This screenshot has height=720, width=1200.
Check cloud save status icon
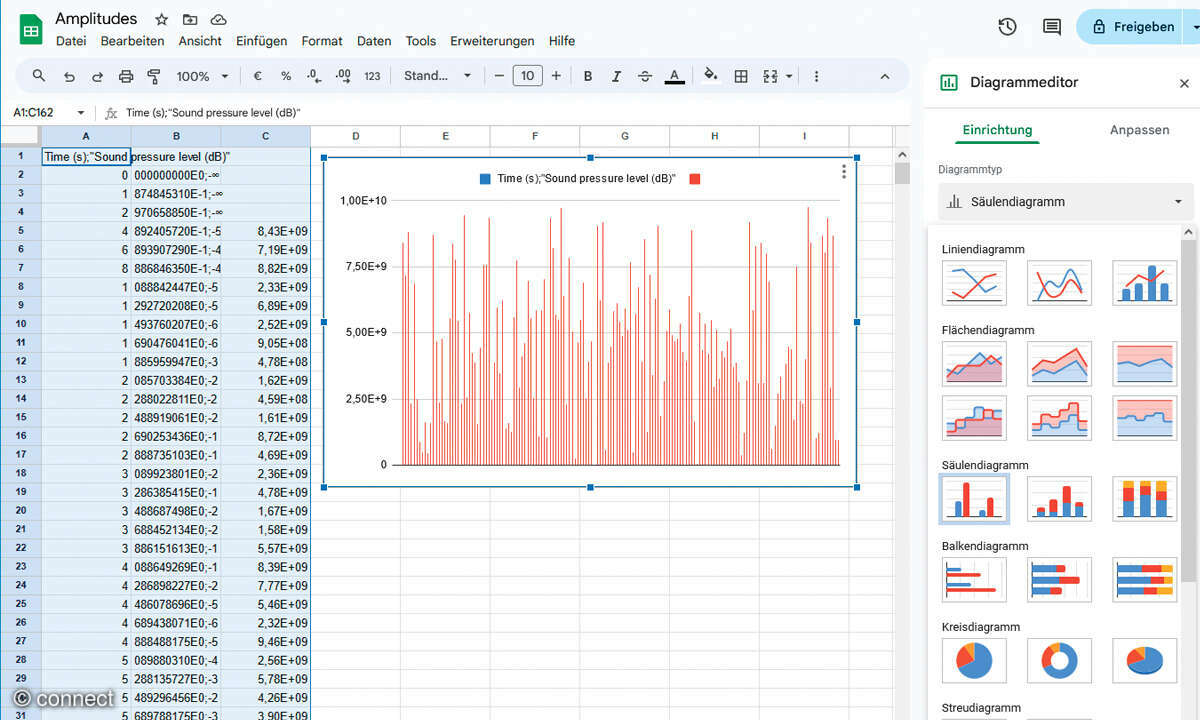coord(218,19)
